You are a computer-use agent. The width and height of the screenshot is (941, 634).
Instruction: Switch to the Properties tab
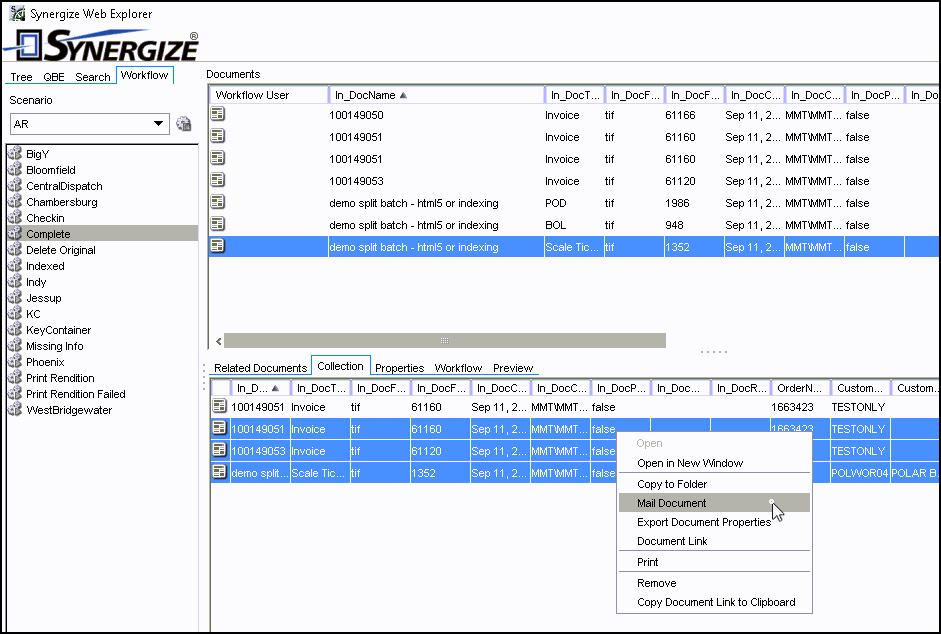(x=399, y=367)
